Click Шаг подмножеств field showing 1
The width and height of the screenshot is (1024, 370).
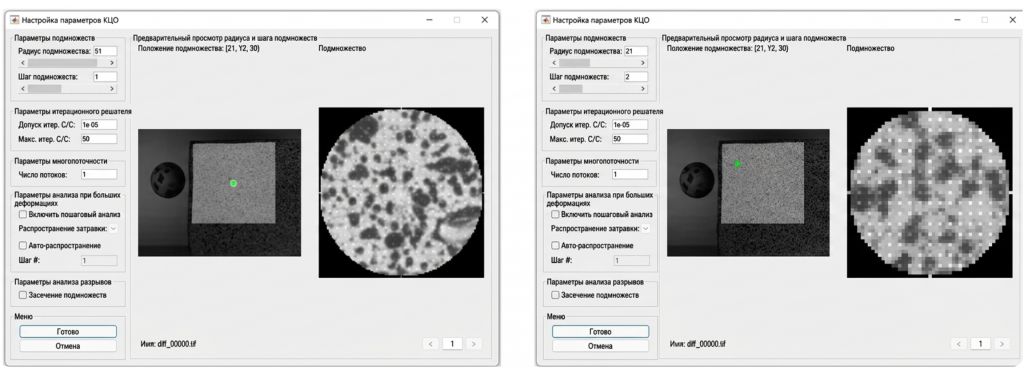point(105,76)
